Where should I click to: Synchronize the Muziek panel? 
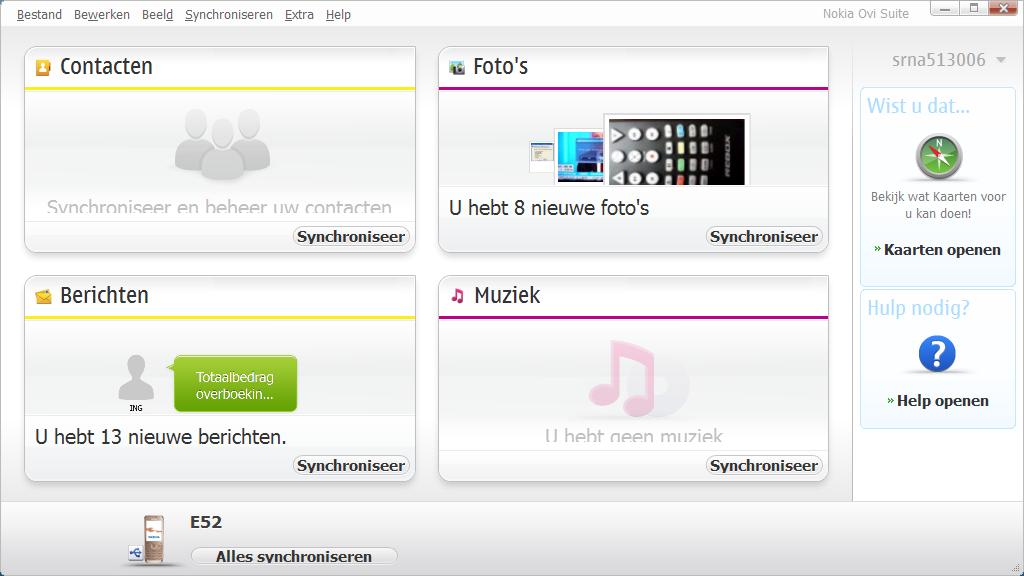(764, 466)
